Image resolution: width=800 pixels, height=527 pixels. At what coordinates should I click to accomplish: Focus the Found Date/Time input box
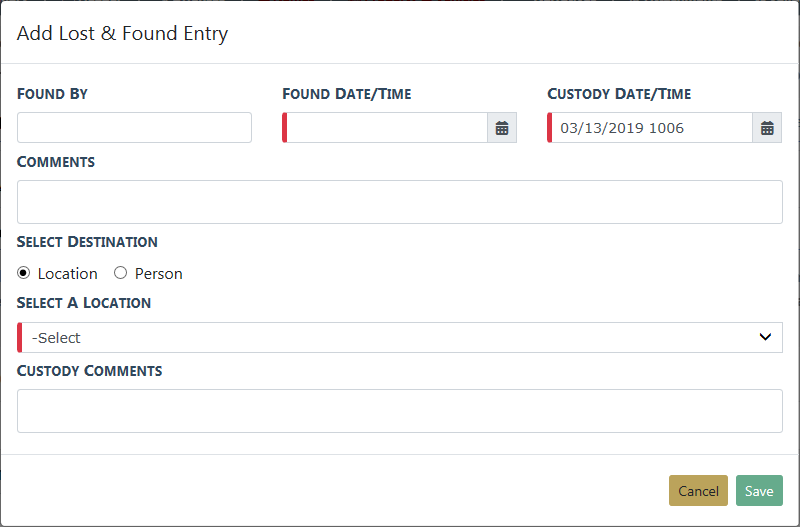pyautogui.click(x=387, y=128)
